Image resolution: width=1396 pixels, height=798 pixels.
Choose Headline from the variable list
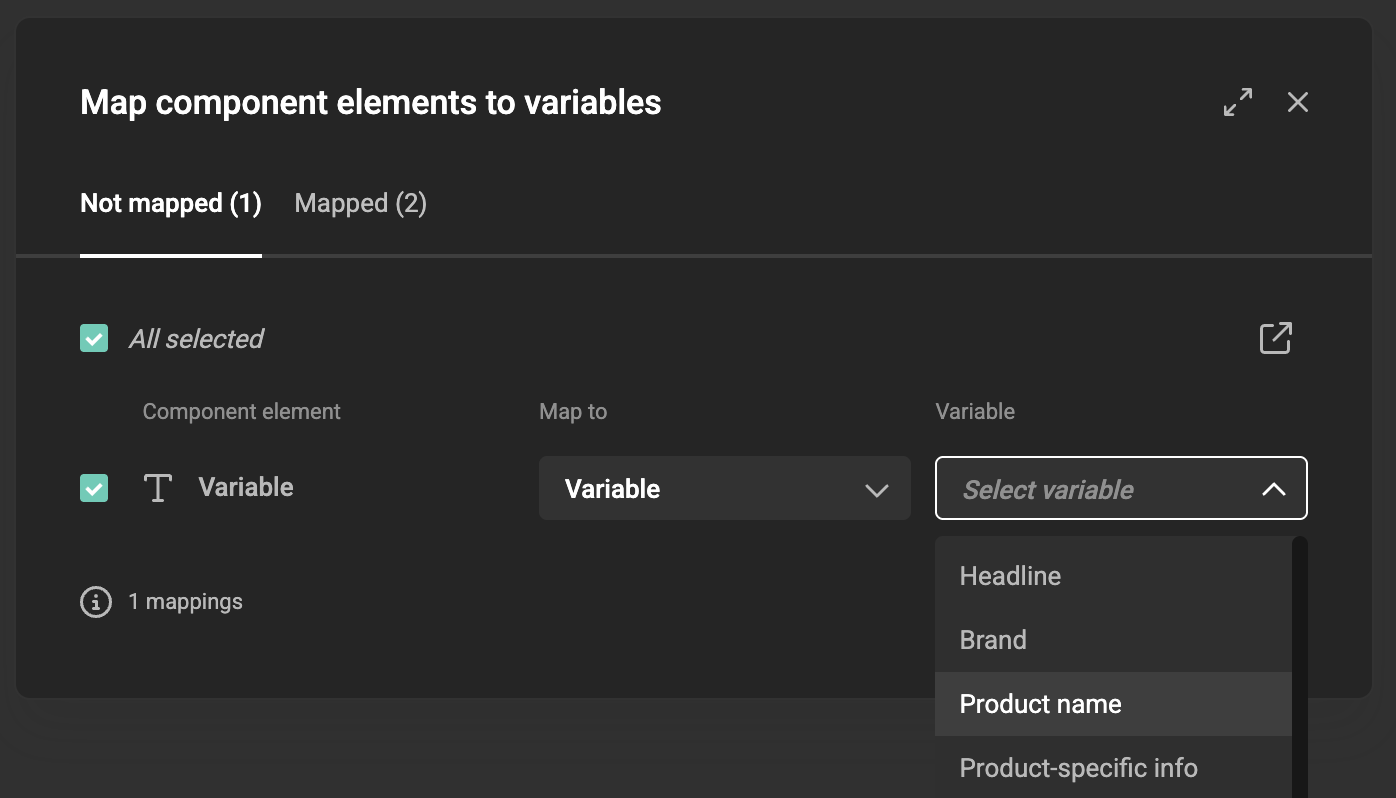tap(1009, 575)
